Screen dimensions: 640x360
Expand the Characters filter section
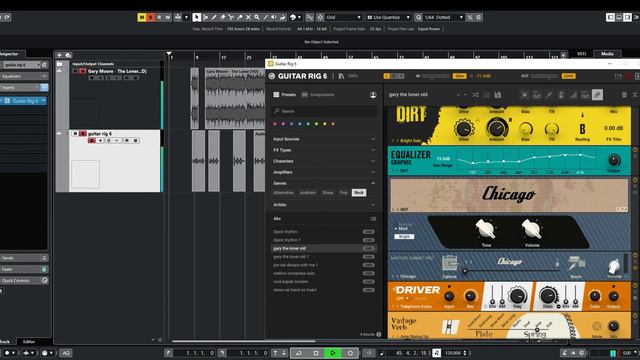coord(324,161)
